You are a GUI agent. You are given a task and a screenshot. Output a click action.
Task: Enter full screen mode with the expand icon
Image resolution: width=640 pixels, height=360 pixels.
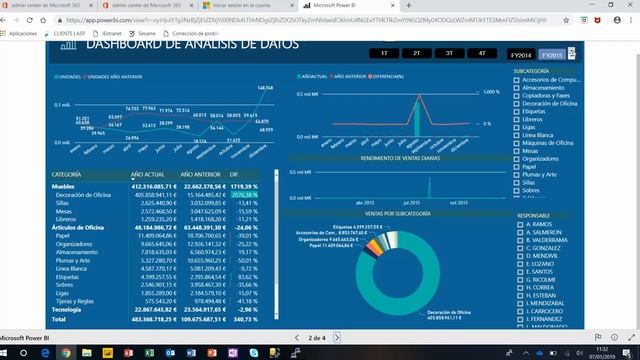click(631, 337)
